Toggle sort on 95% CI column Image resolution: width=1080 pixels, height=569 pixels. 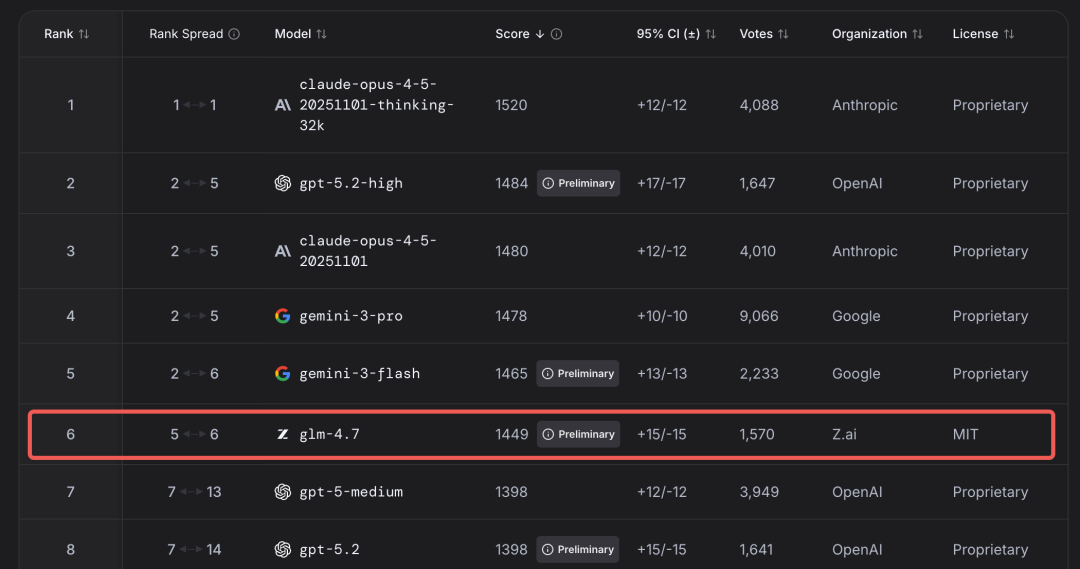click(711, 34)
